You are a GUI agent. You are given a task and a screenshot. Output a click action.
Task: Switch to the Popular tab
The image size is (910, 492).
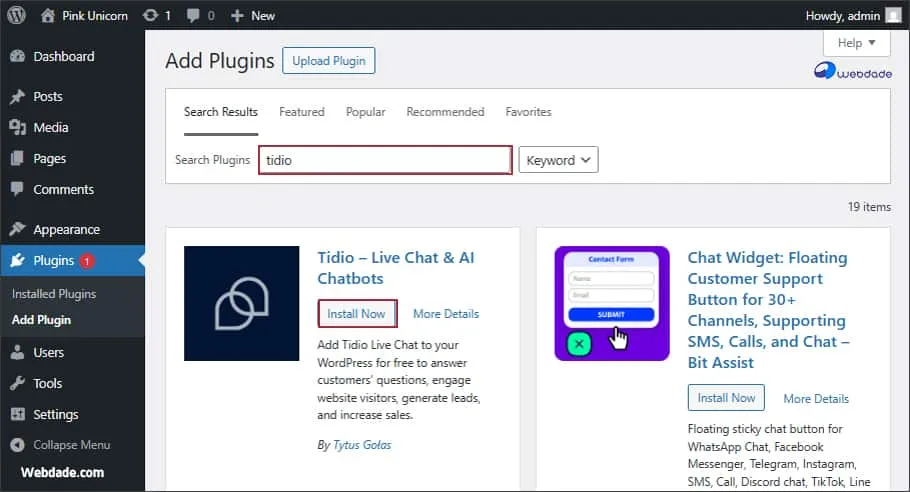365,112
